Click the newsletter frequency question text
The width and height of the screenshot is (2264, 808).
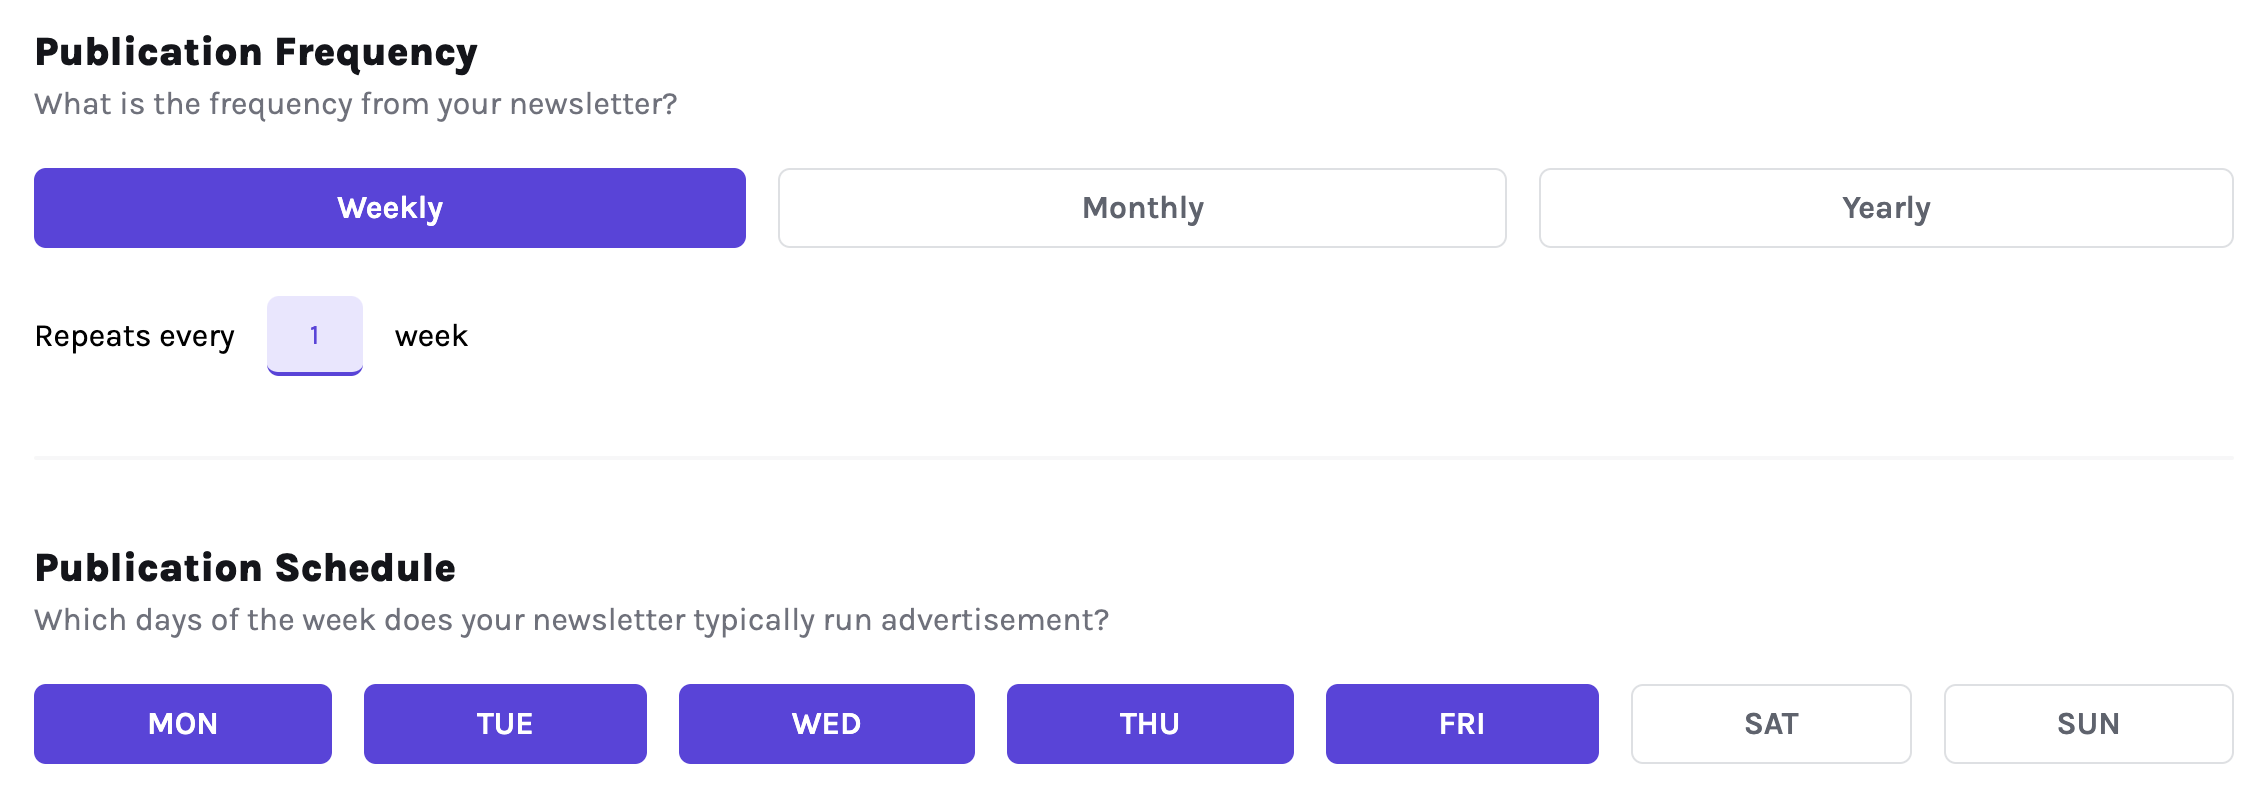coord(356,105)
